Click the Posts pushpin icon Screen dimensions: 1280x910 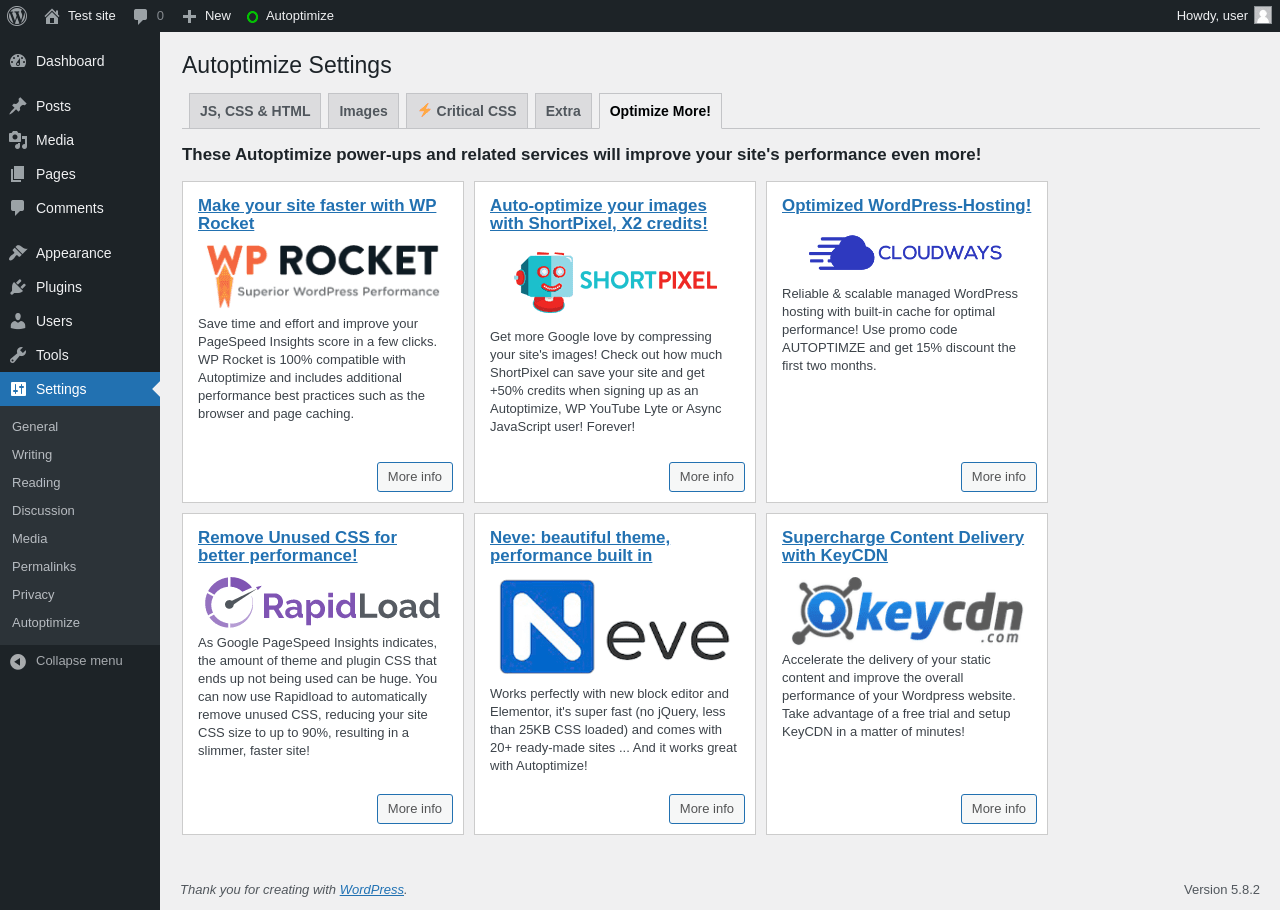click(x=18, y=106)
